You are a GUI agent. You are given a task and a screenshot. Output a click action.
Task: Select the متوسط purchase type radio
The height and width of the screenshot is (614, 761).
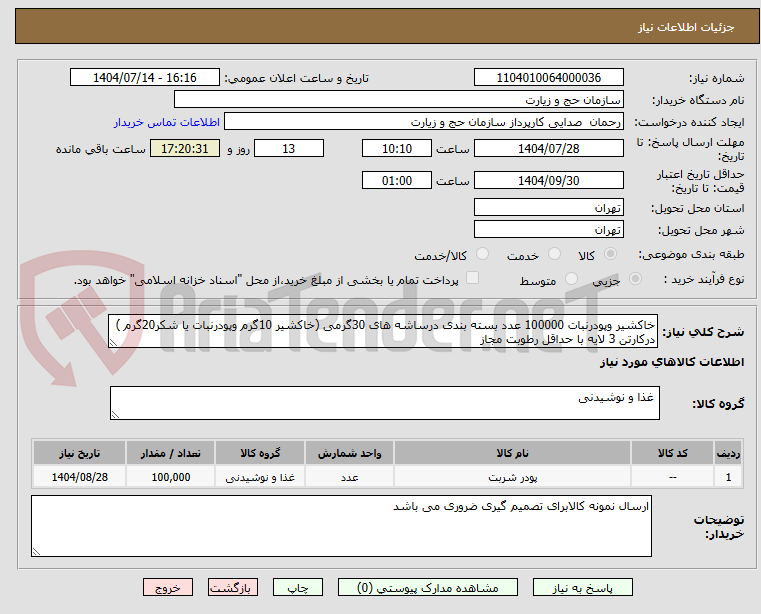pyautogui.click(x=571, y=279)
